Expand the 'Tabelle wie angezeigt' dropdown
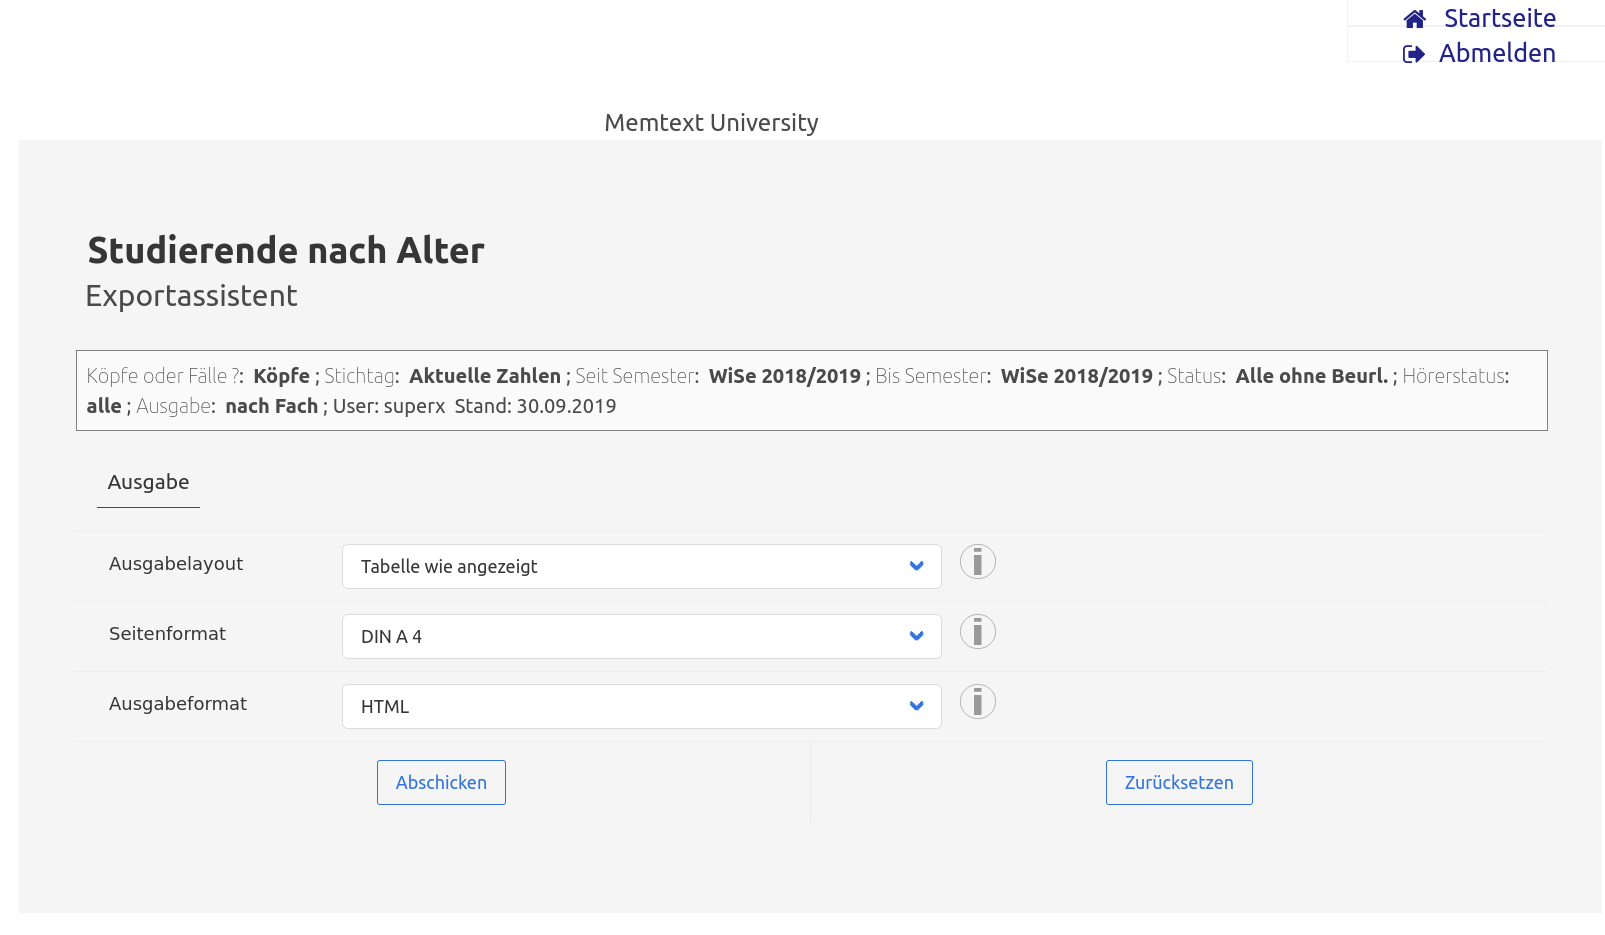This screenshot has width=1605, height=935. (x=642, y=566)
